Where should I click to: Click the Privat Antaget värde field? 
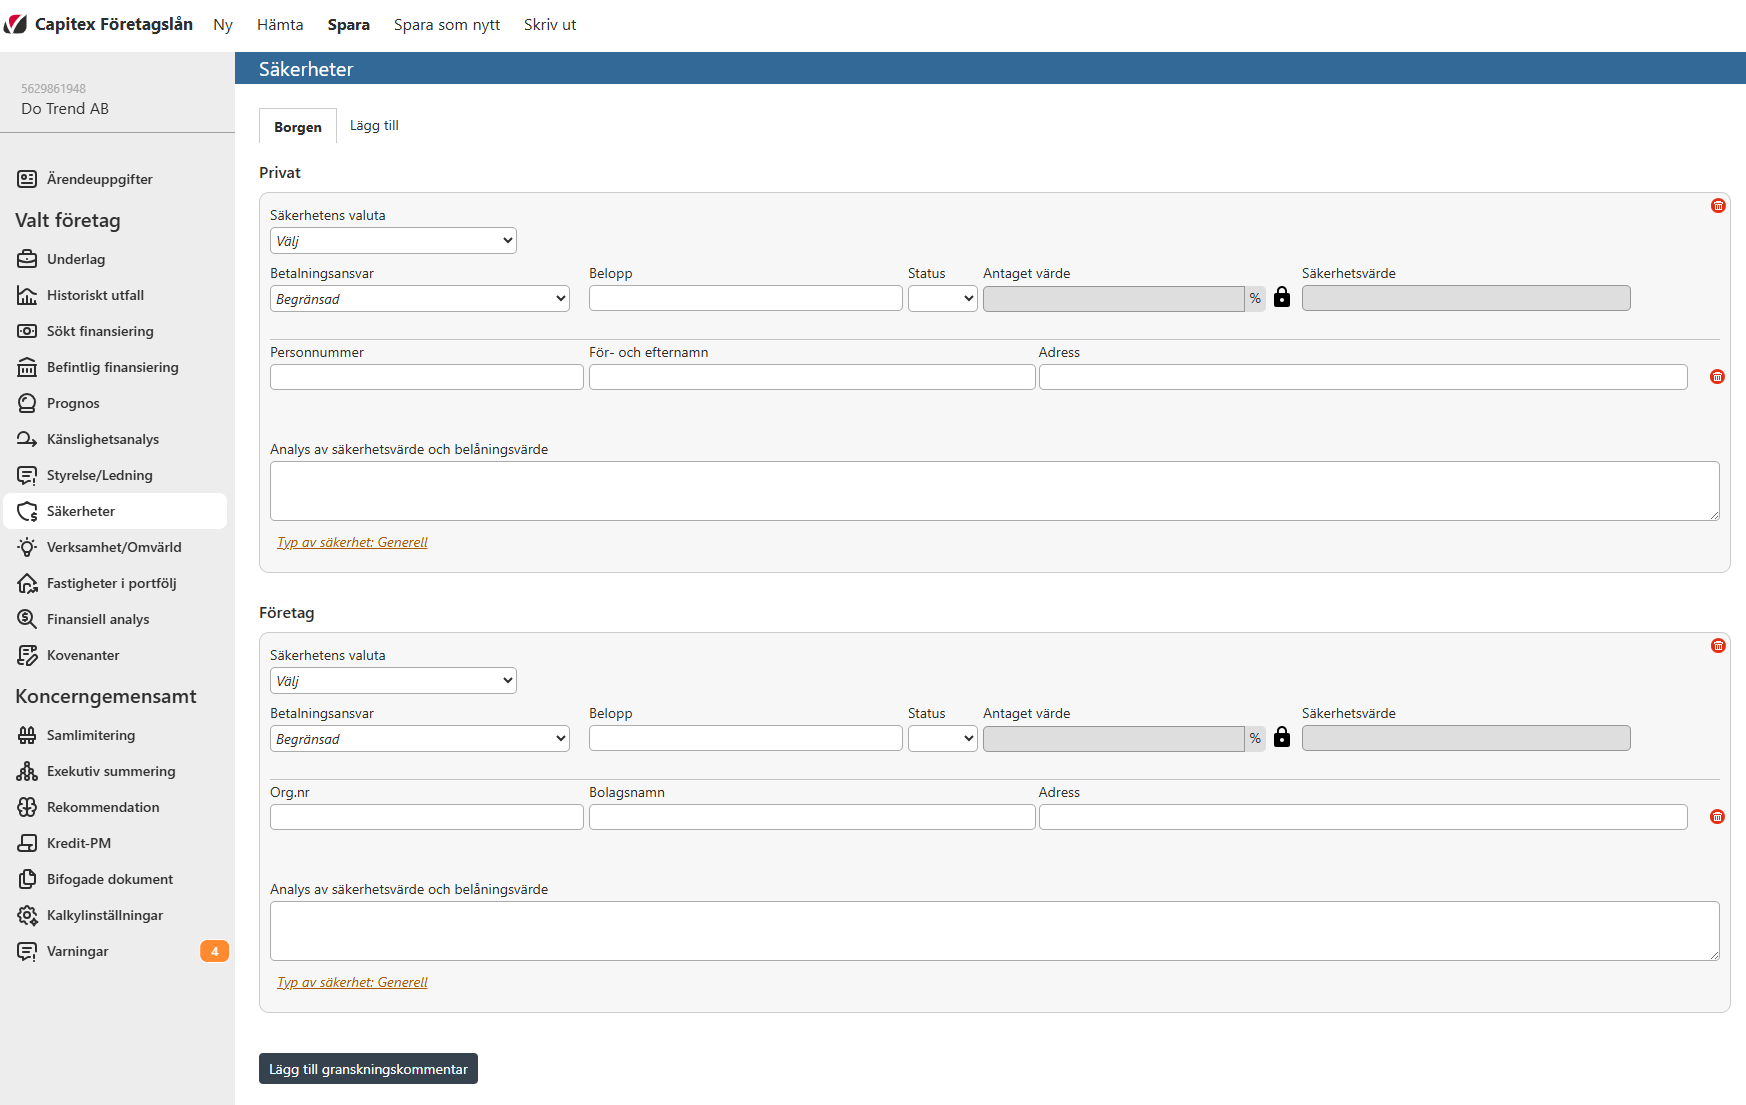[1114, 298]
